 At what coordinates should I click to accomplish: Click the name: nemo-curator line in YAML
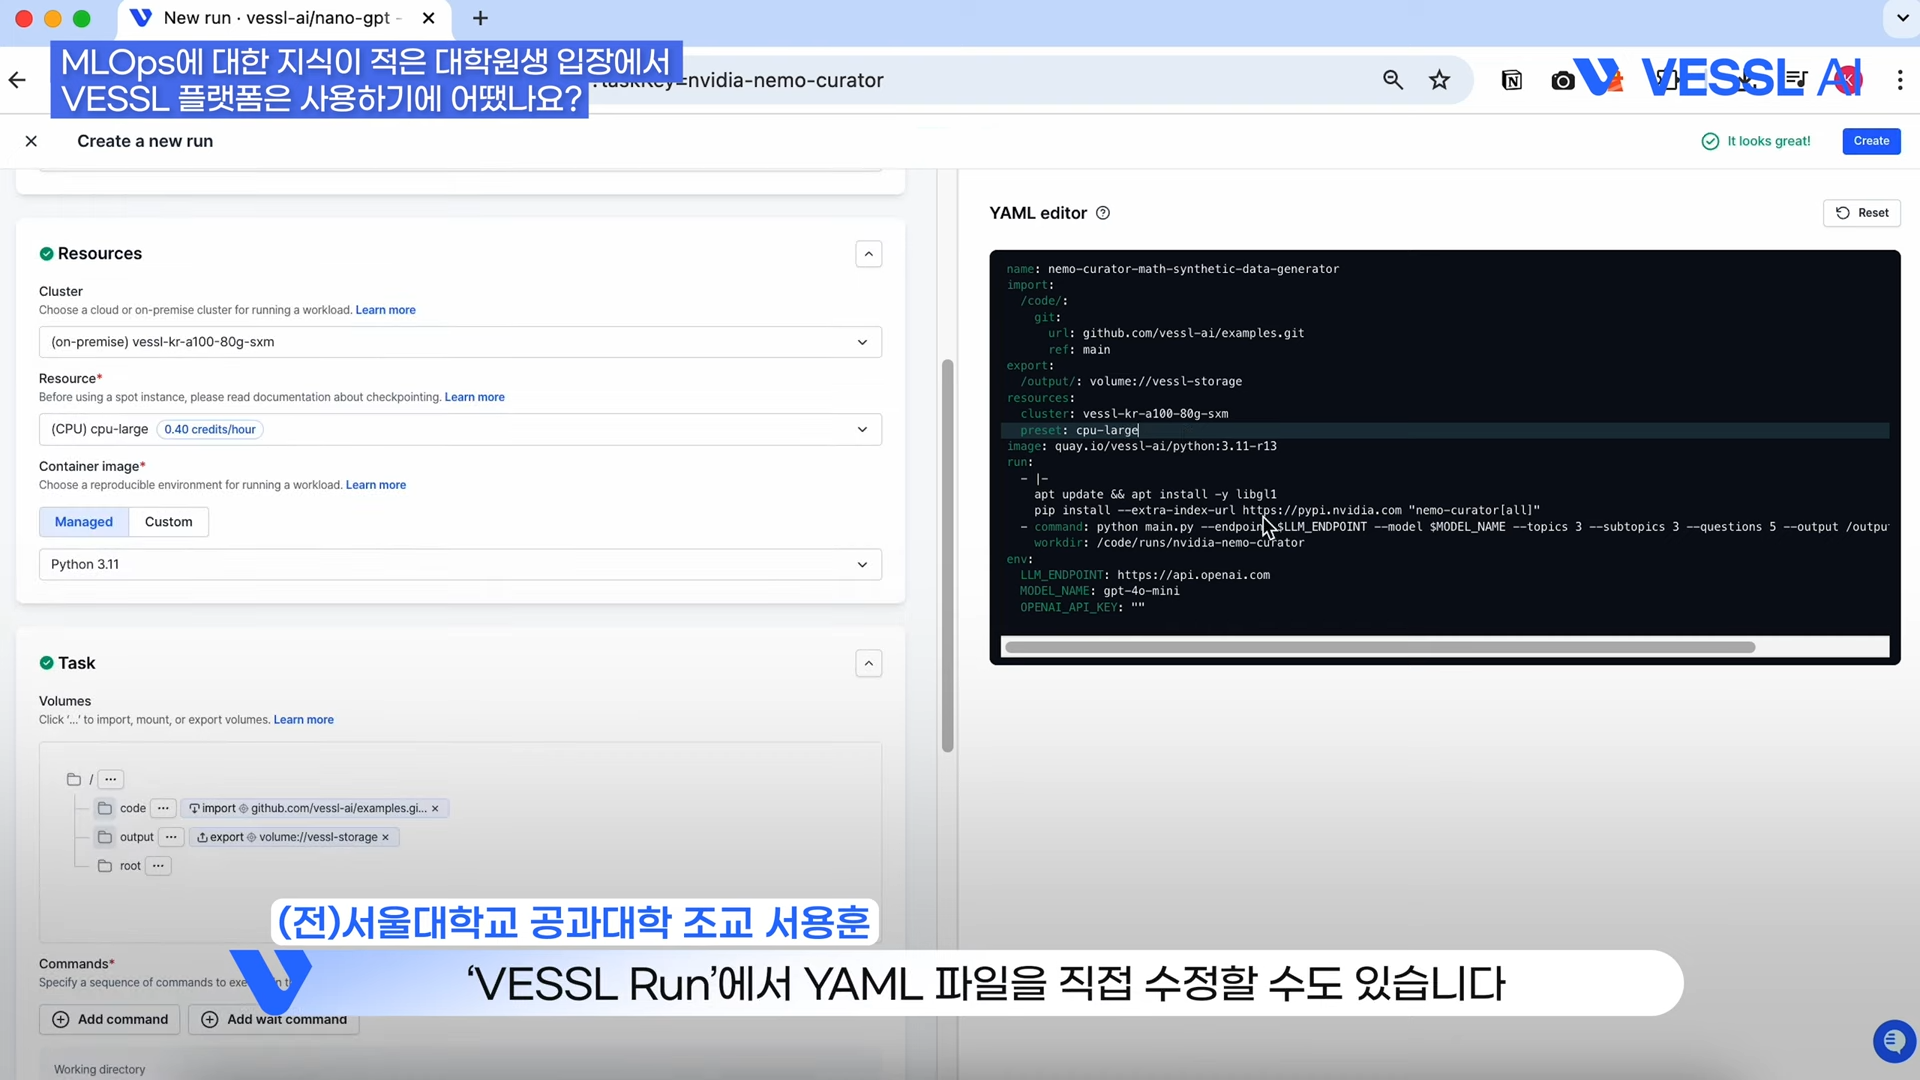point(1172,269)
